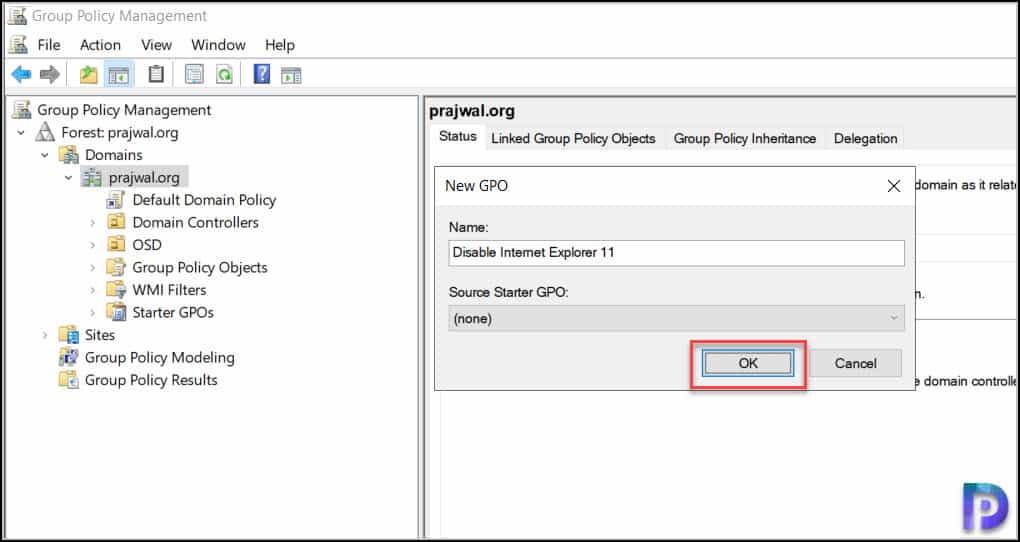The image size is (1020, 542).
Task: Click the Forward arrow toolbar icon
Action: pos(50,75)
